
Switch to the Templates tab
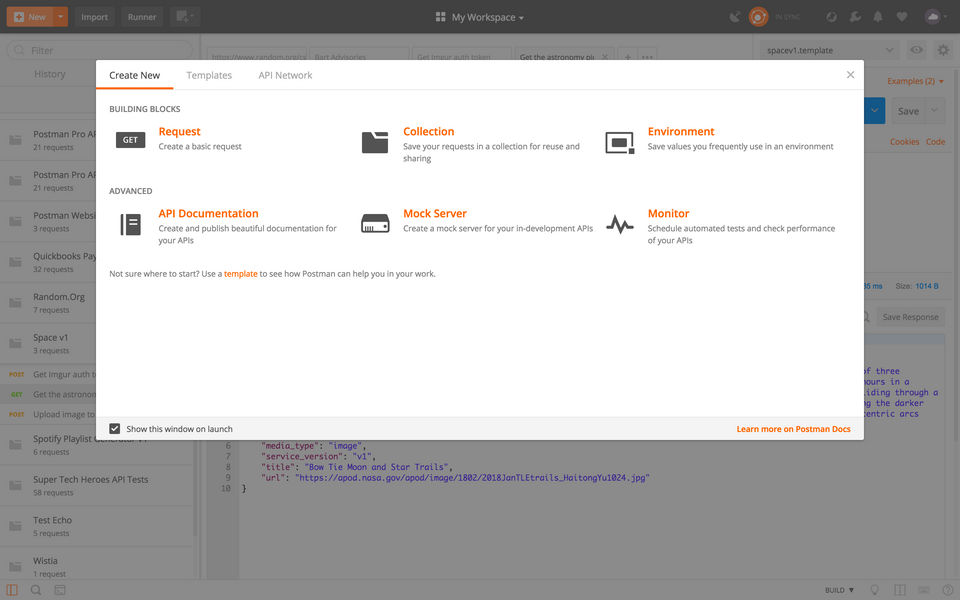pyautogui.click(x=209, y=75)
